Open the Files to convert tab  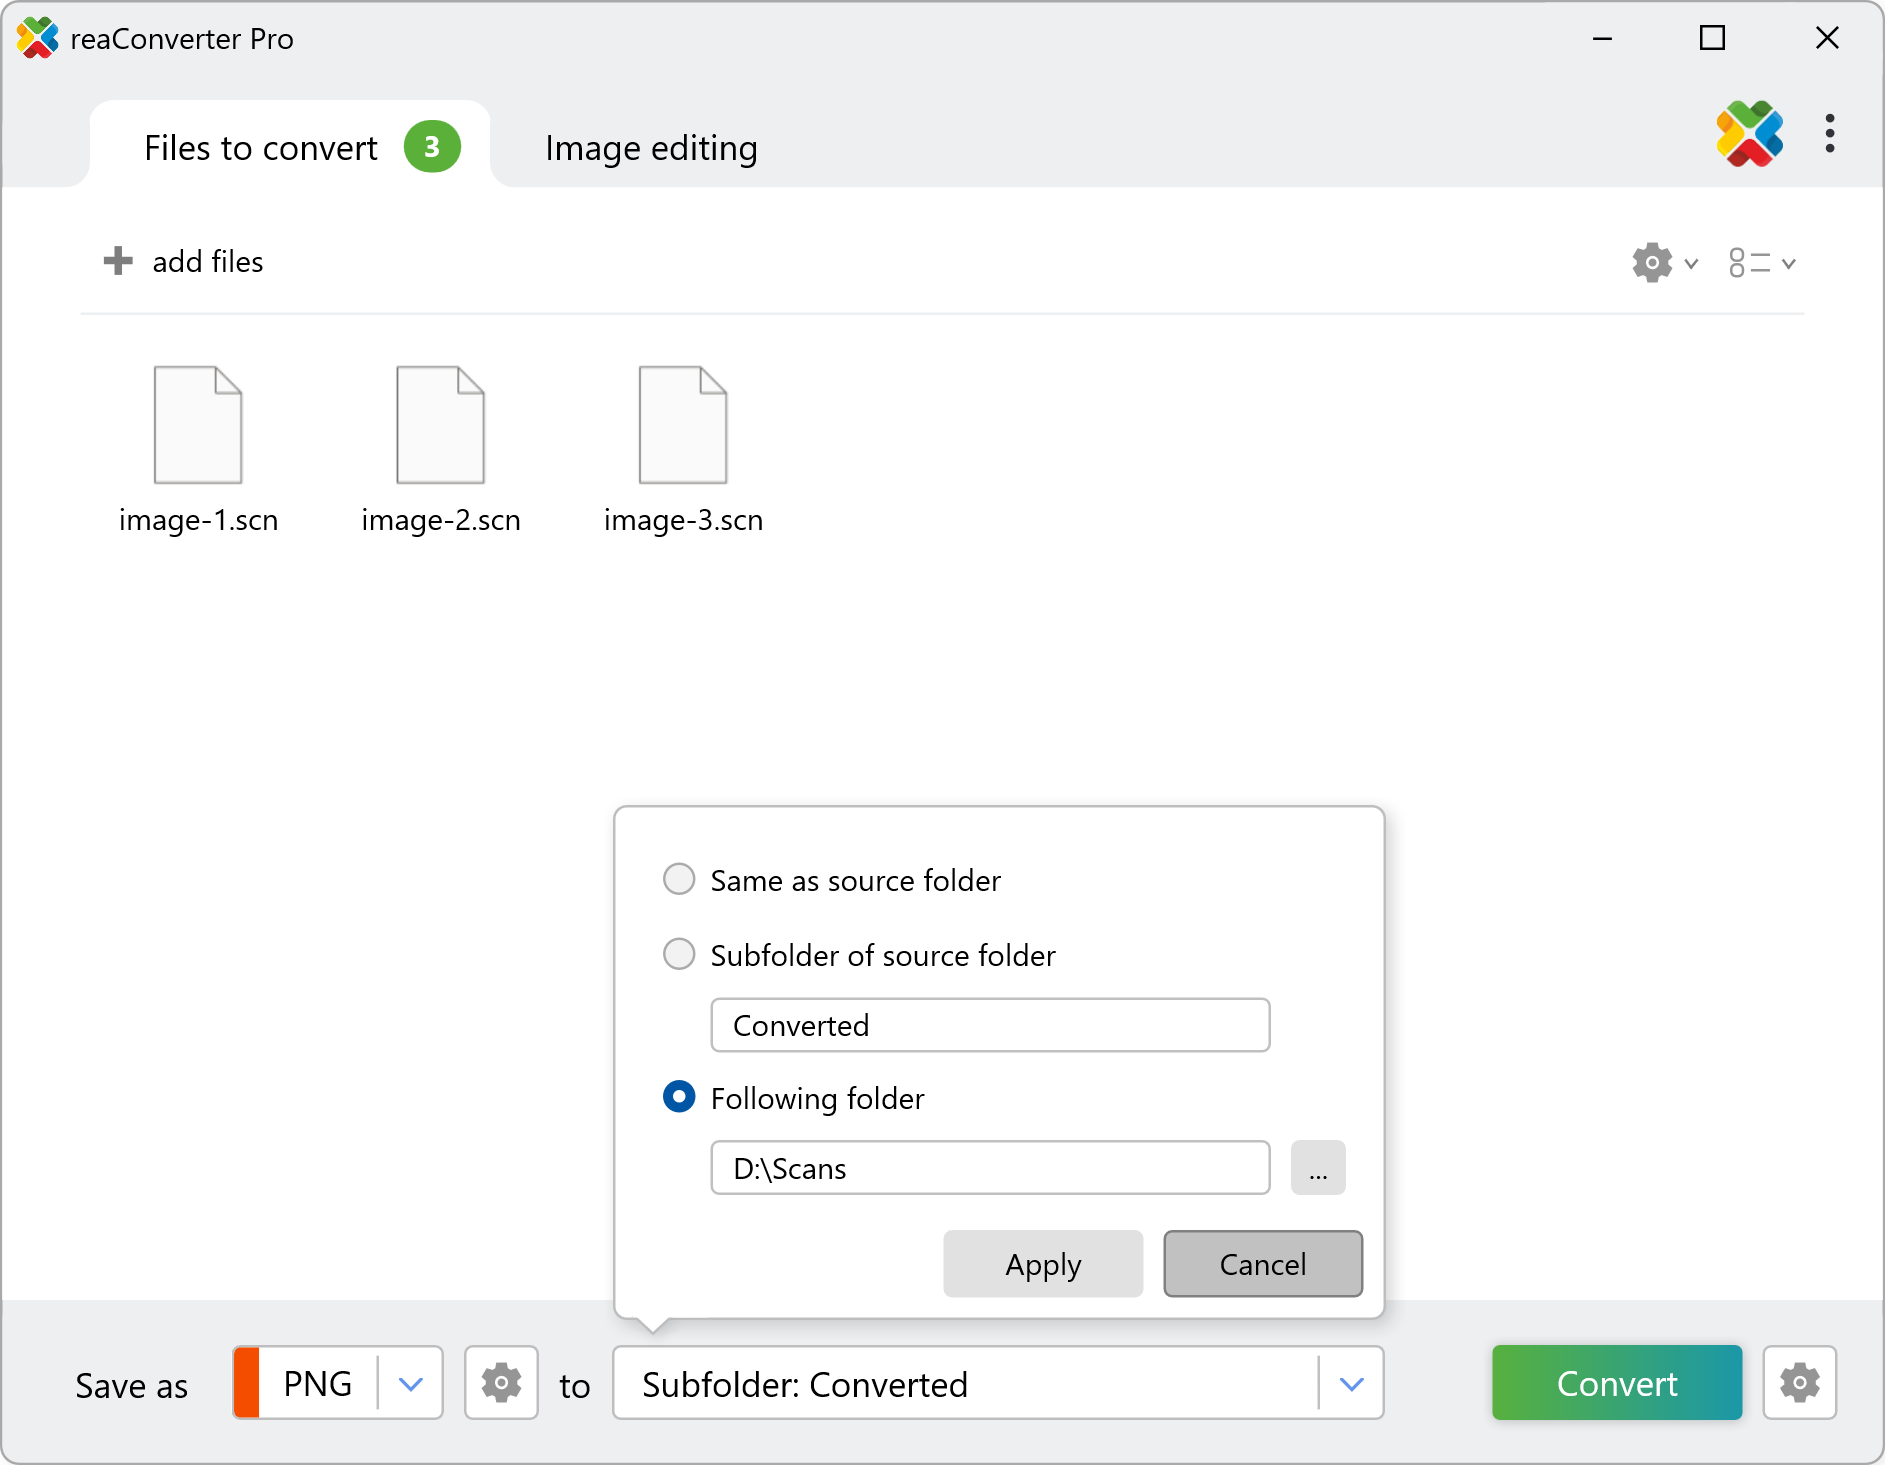click(261, 148)
